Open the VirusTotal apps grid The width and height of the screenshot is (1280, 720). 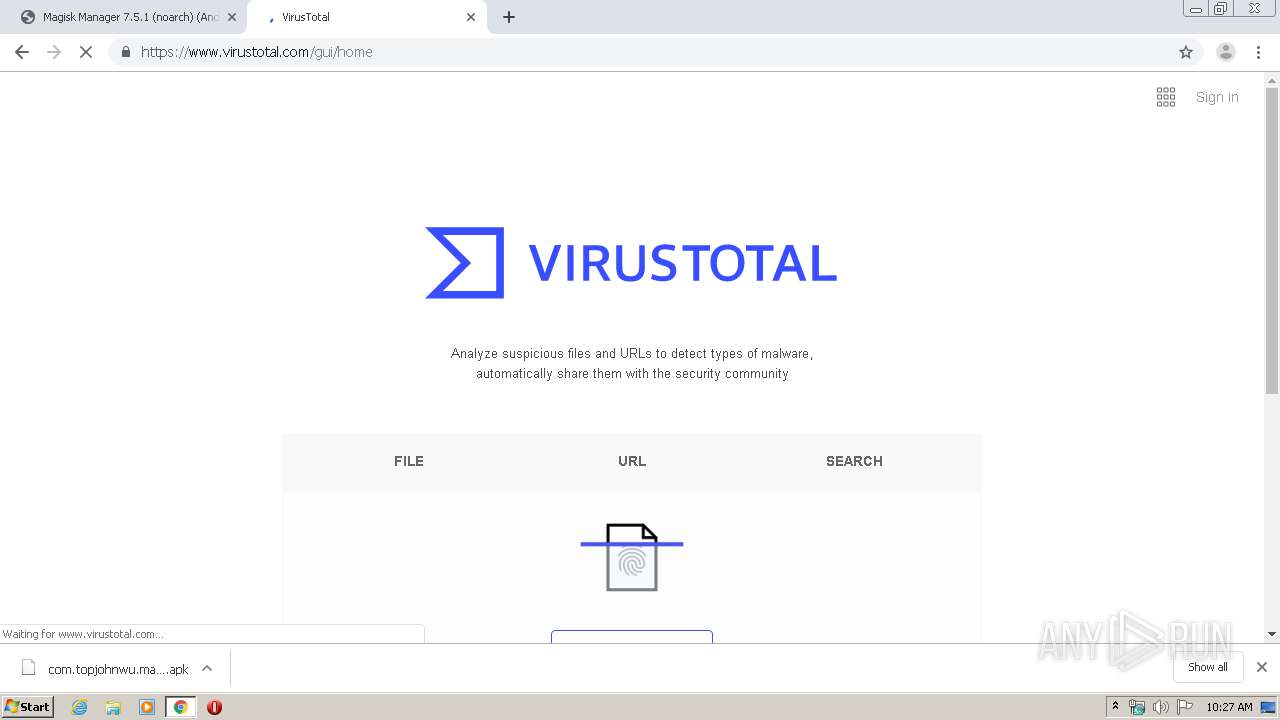coord(1166,97)
